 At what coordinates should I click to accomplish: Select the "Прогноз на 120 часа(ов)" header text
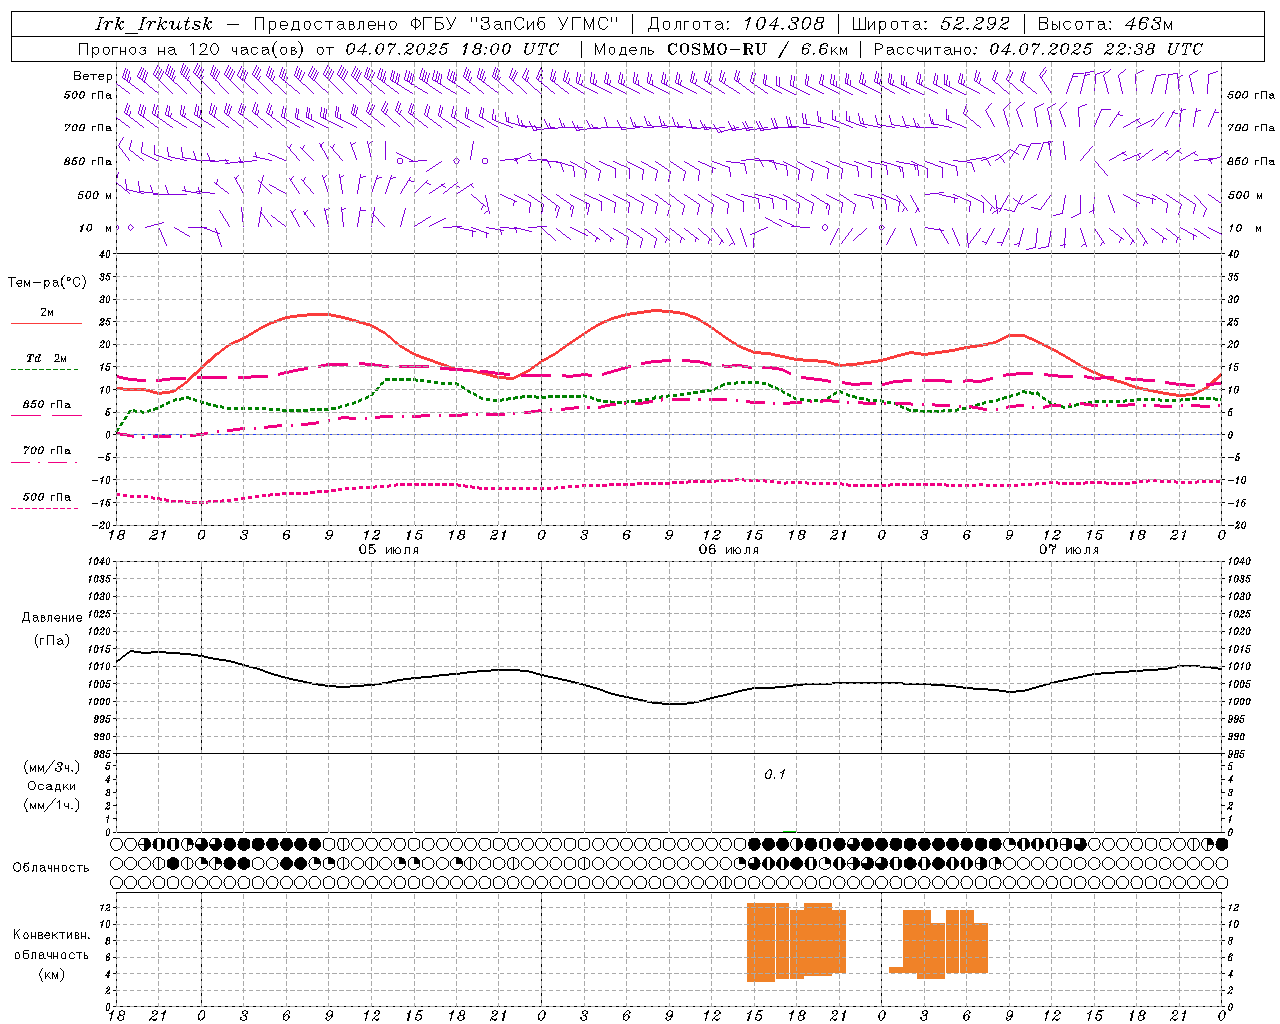(192, 49)
